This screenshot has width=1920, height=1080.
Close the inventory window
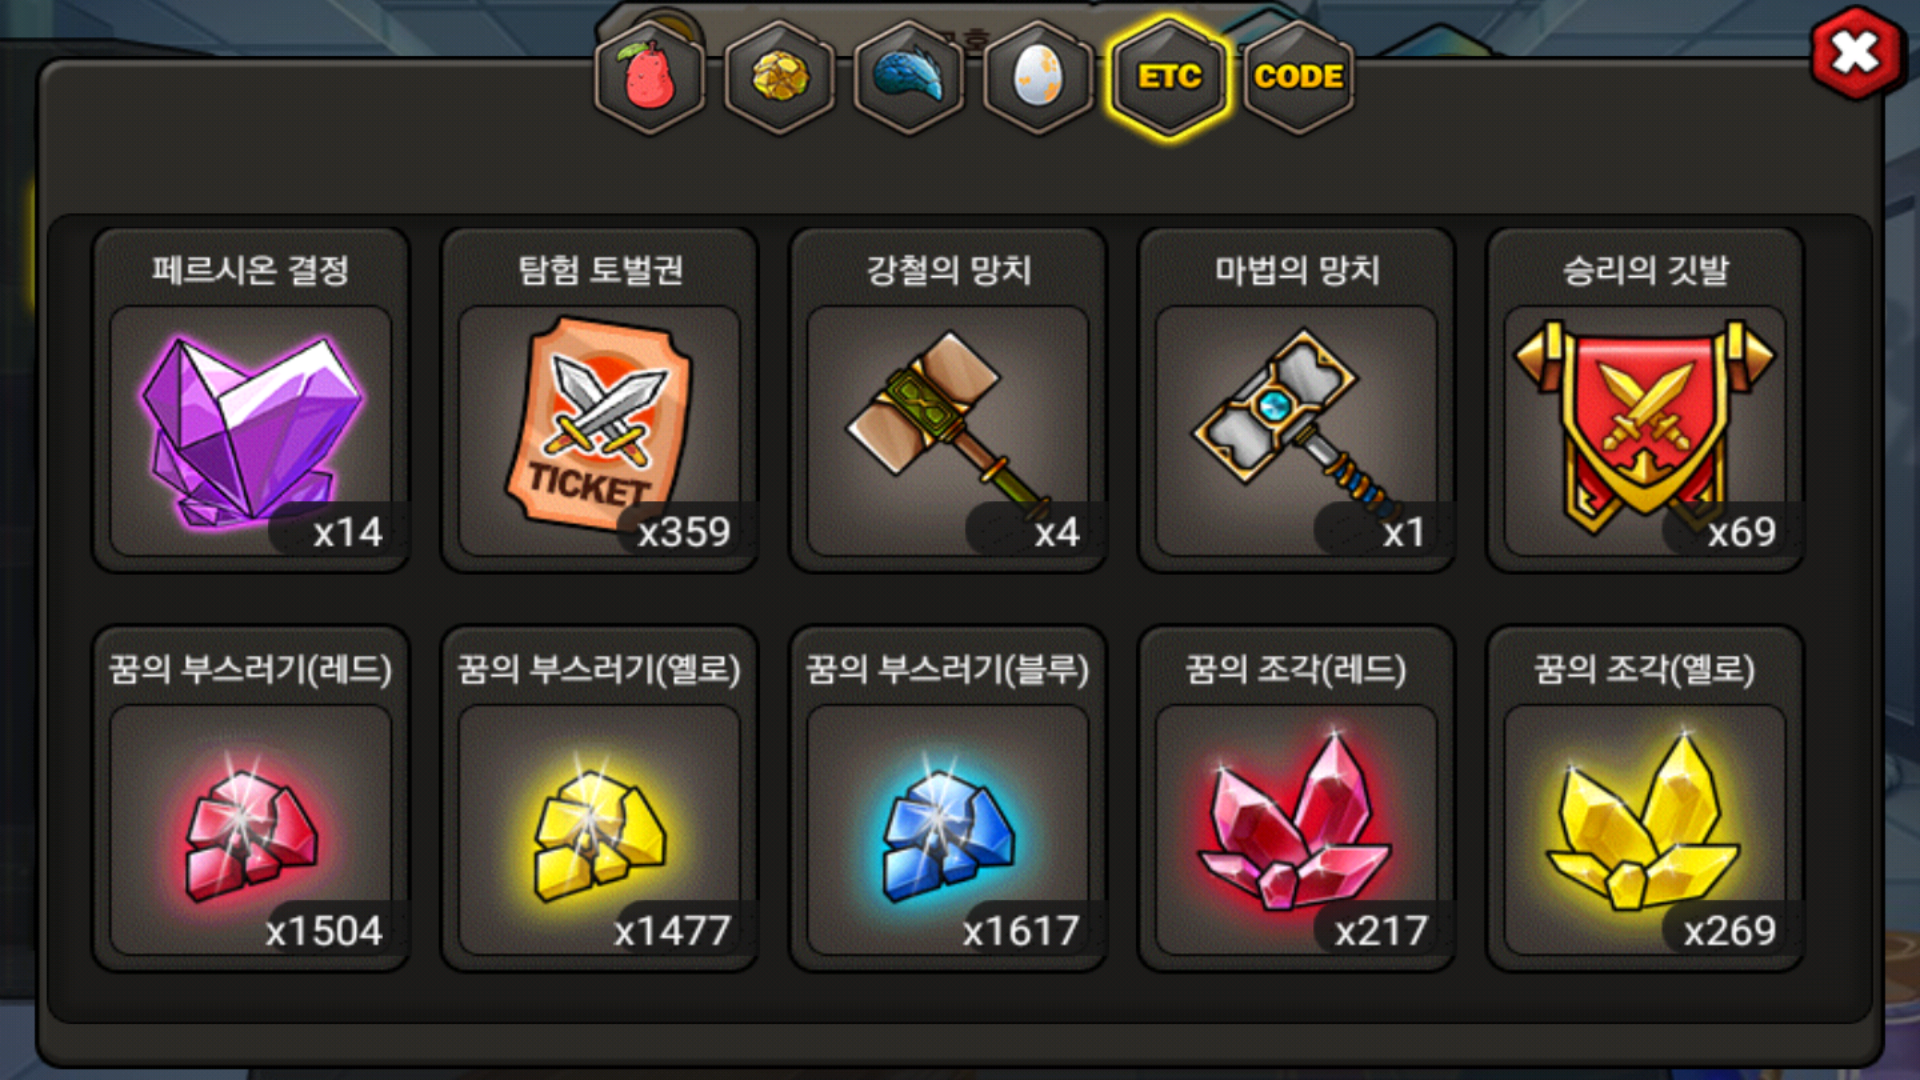[x=1856, y=52]
